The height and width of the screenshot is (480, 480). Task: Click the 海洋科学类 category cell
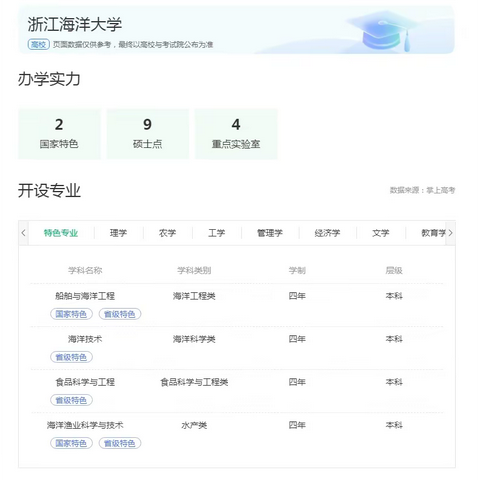pyautogui.click(x=194, y=339)
